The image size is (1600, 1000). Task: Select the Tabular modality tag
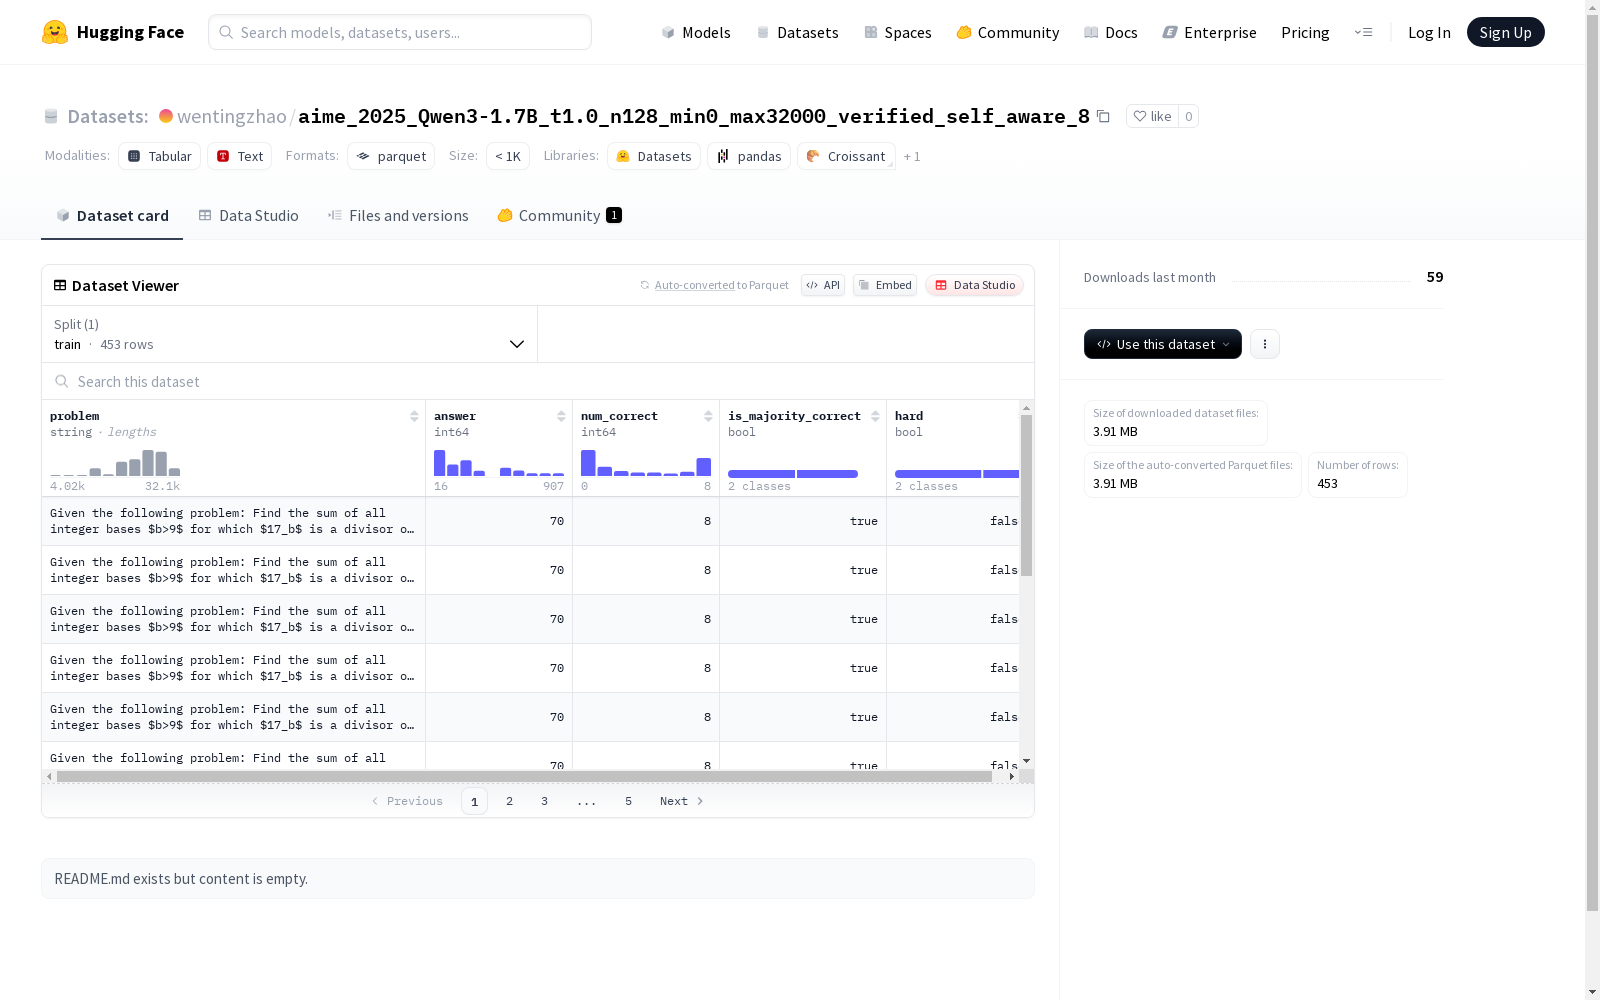[x=160, y=156]
